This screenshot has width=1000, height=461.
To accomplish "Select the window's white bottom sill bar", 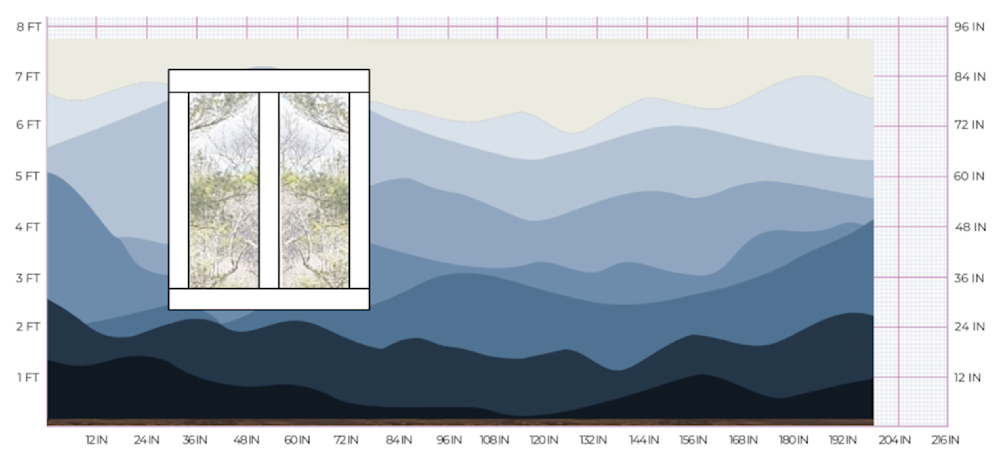I will [x=269, y=299].
